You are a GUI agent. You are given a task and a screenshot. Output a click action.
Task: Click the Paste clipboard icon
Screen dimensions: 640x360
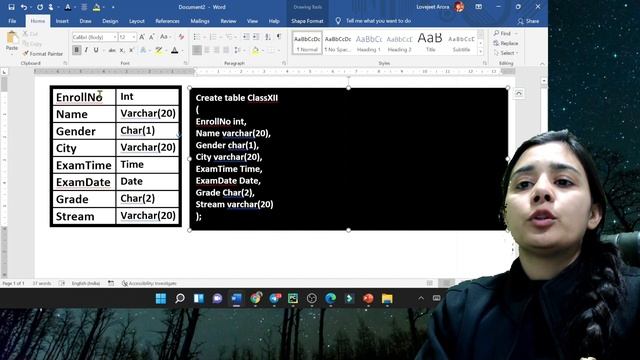click(x=12, y=38)
